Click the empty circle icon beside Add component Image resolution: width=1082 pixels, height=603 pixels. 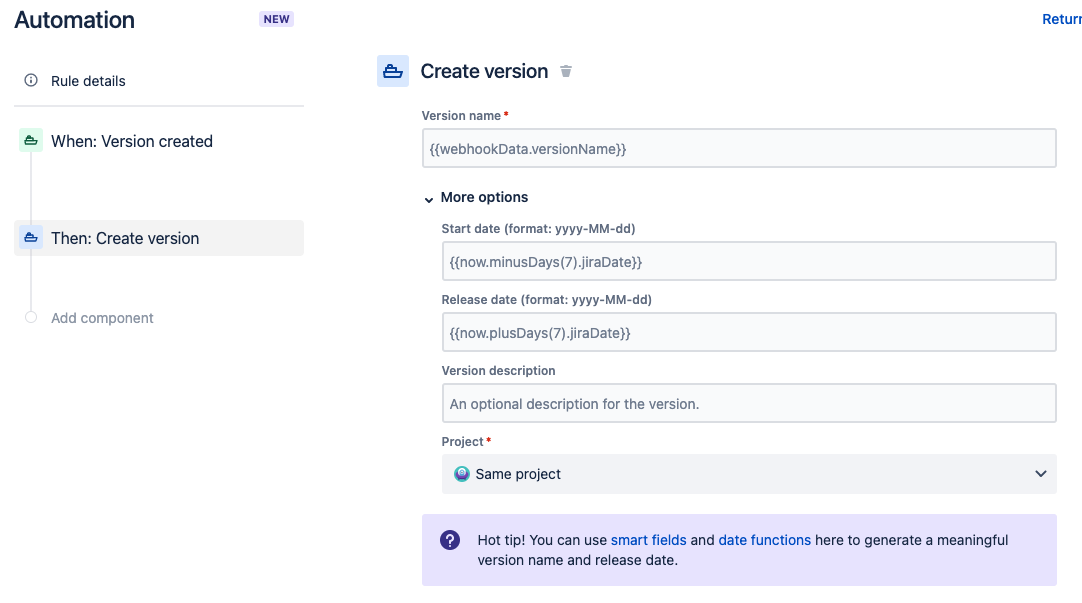30,317
